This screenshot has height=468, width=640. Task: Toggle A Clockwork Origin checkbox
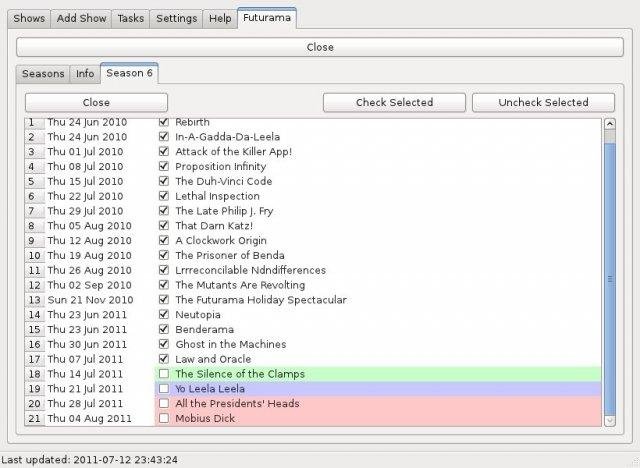164,240
